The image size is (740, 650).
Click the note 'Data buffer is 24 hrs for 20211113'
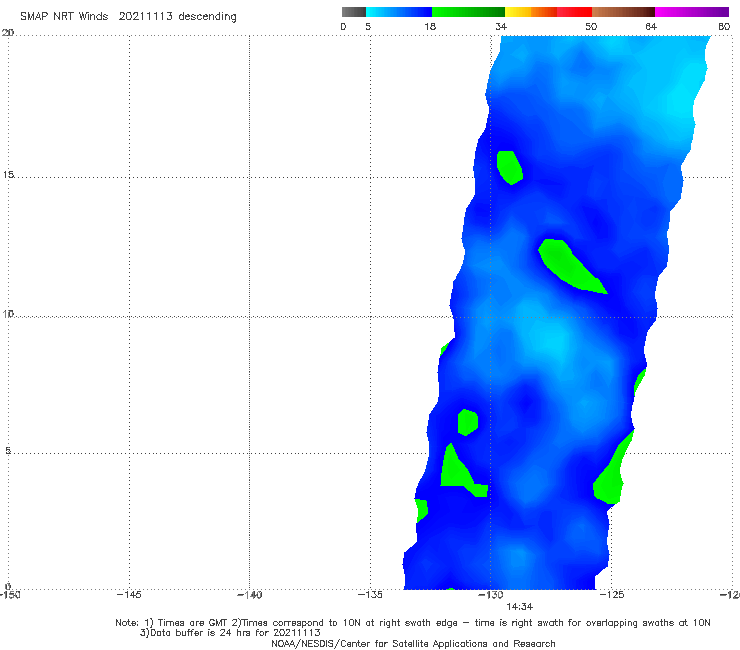[230, 633]
